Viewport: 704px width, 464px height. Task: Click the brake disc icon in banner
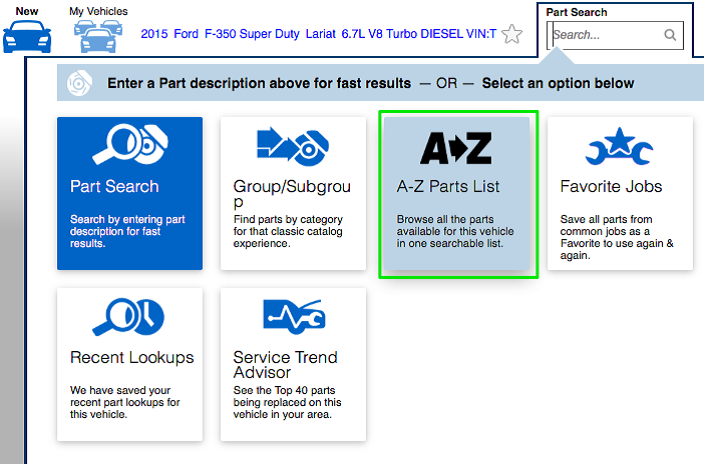81,84
